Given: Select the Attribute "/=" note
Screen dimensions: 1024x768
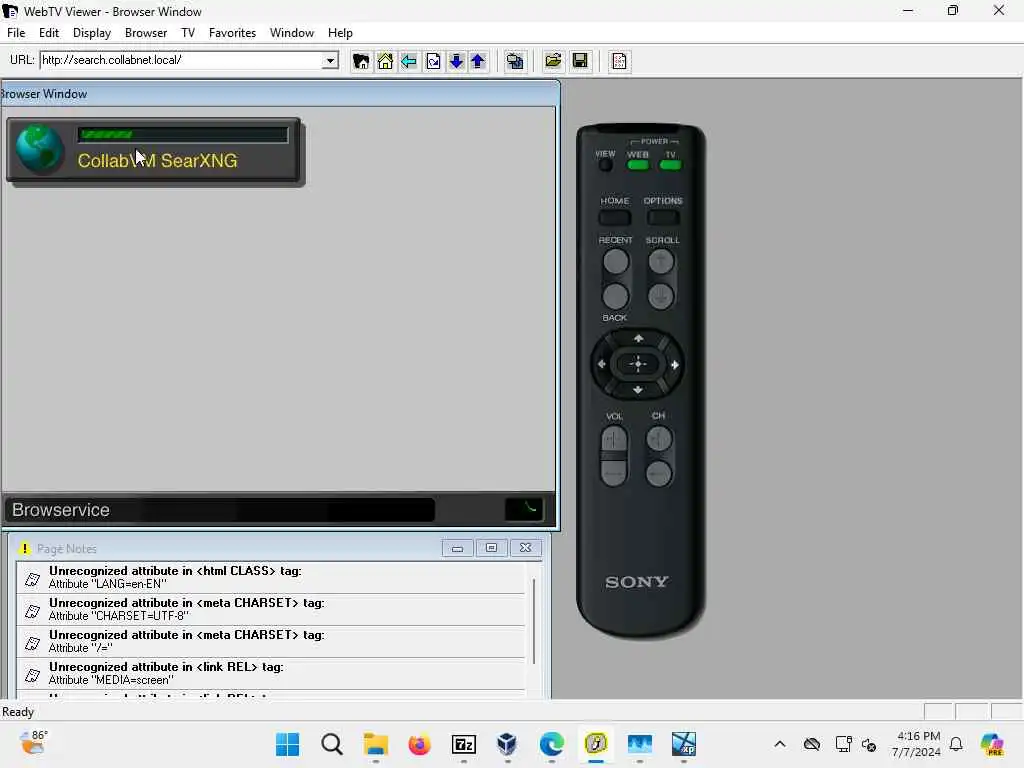Looking at the screenshot, I should coord(270,641).
